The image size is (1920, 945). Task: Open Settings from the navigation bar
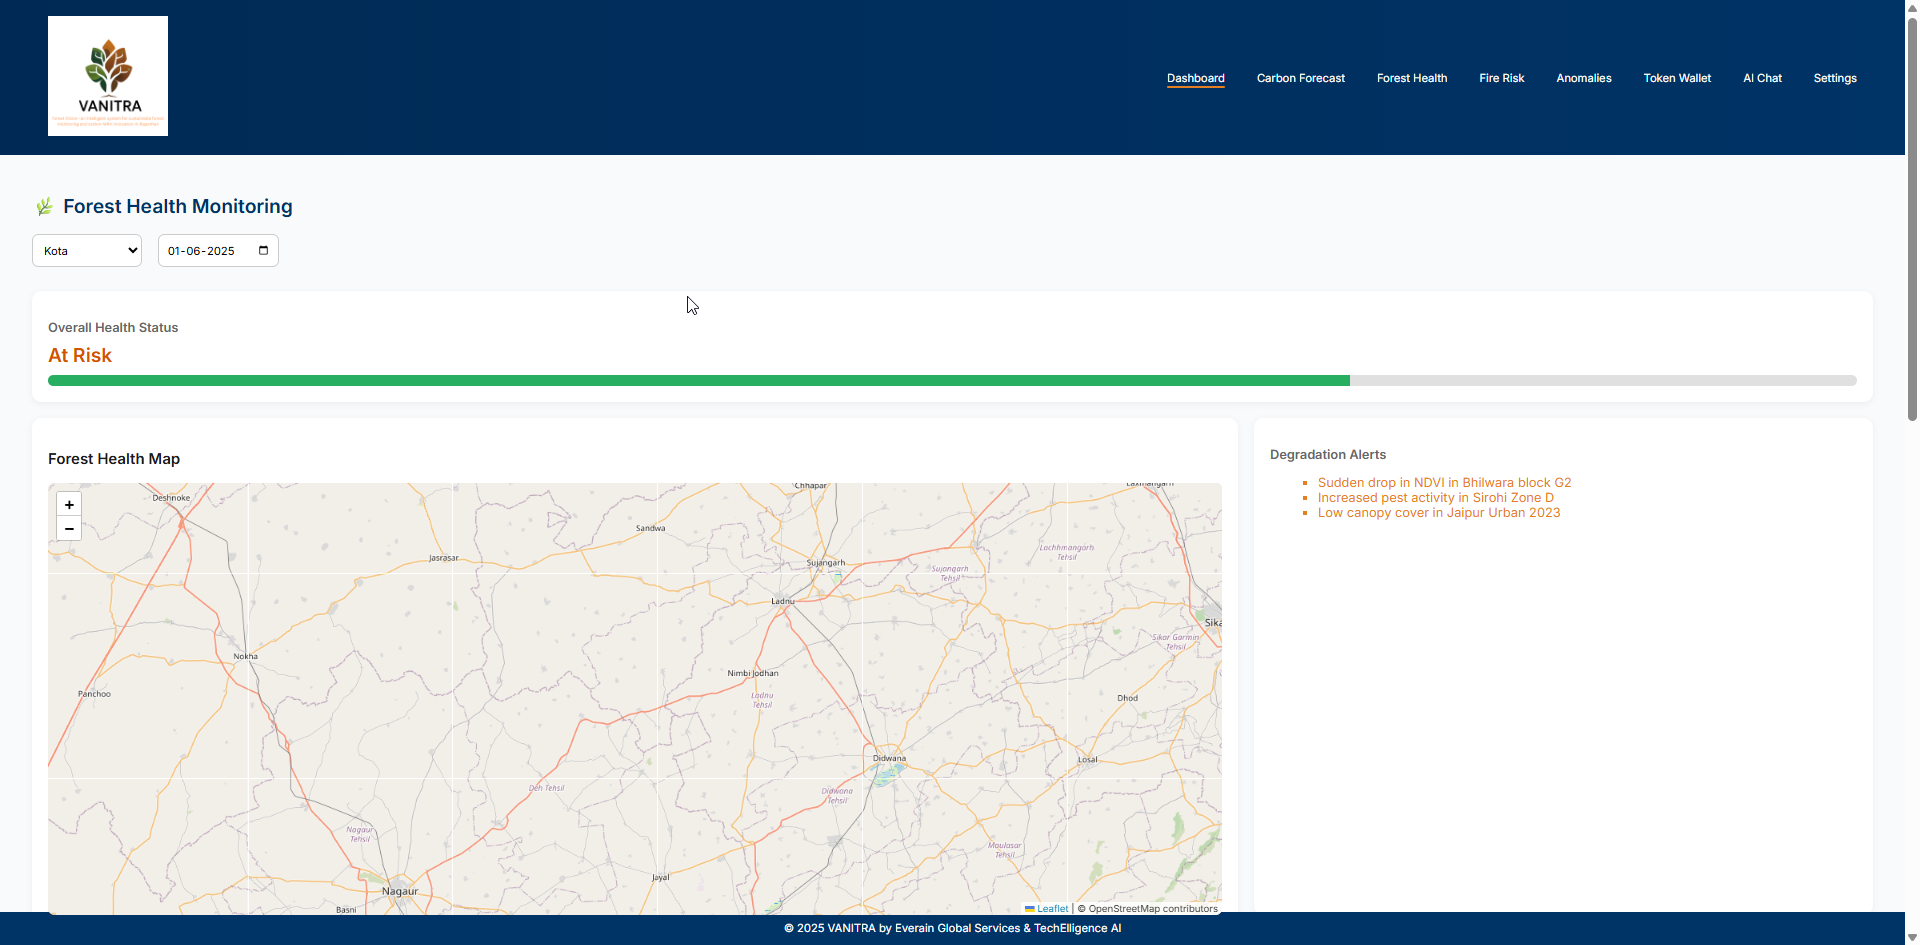coord(1834,78)
